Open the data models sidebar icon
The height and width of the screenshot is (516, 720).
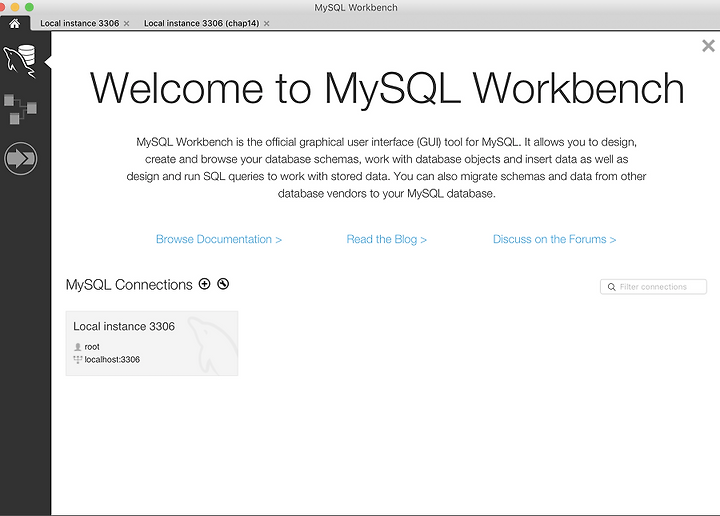(20, 109)
